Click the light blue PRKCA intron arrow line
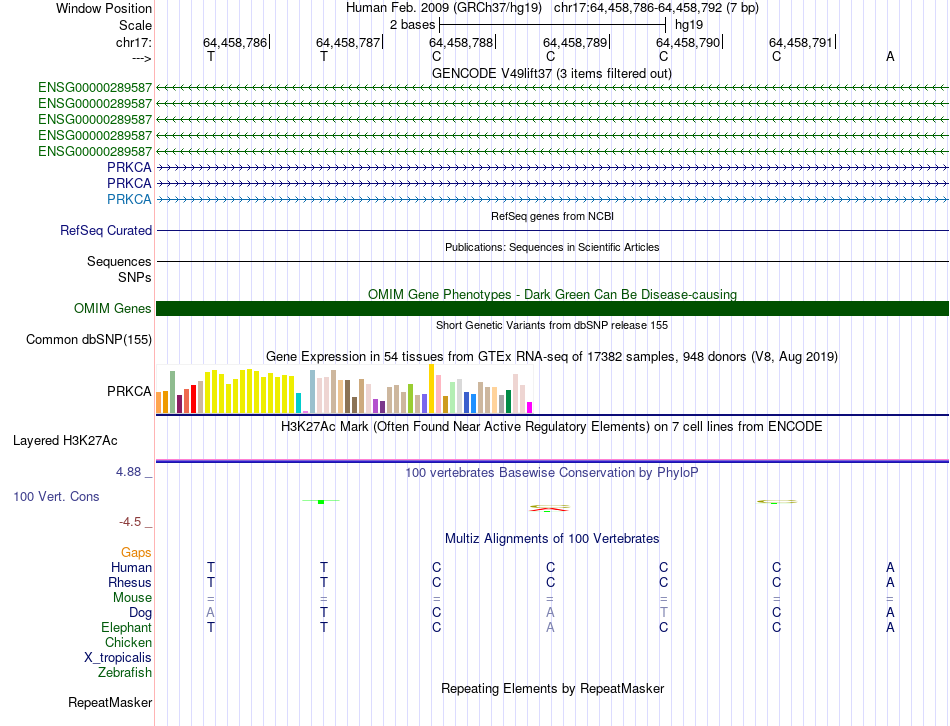 tap(552, 199)
